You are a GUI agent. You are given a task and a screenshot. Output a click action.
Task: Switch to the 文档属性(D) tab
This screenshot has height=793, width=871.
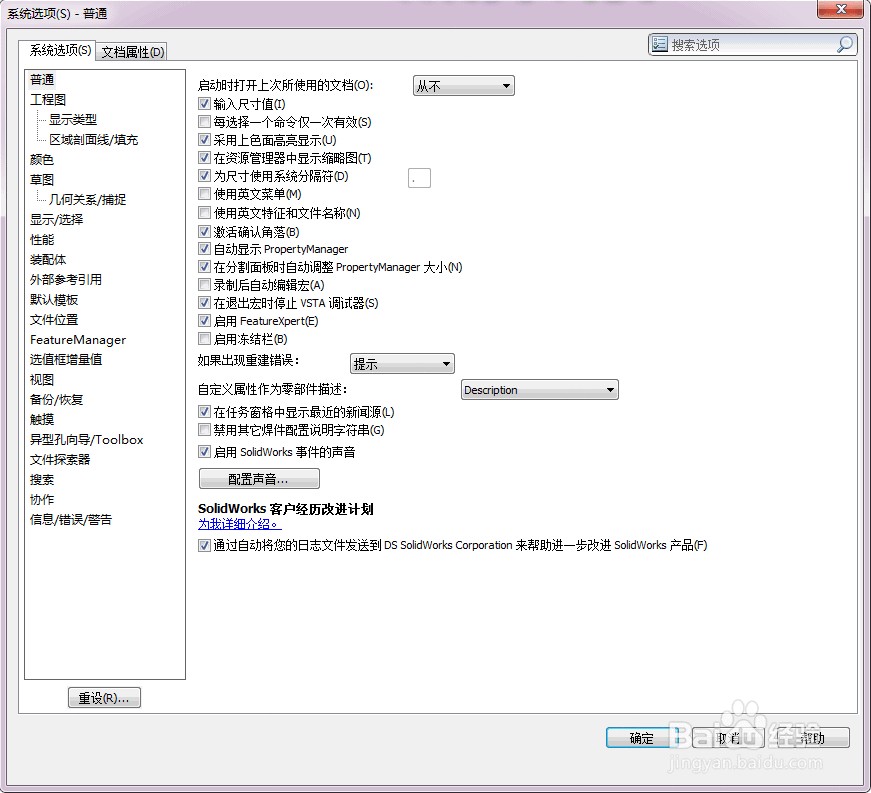click(133, 52)
